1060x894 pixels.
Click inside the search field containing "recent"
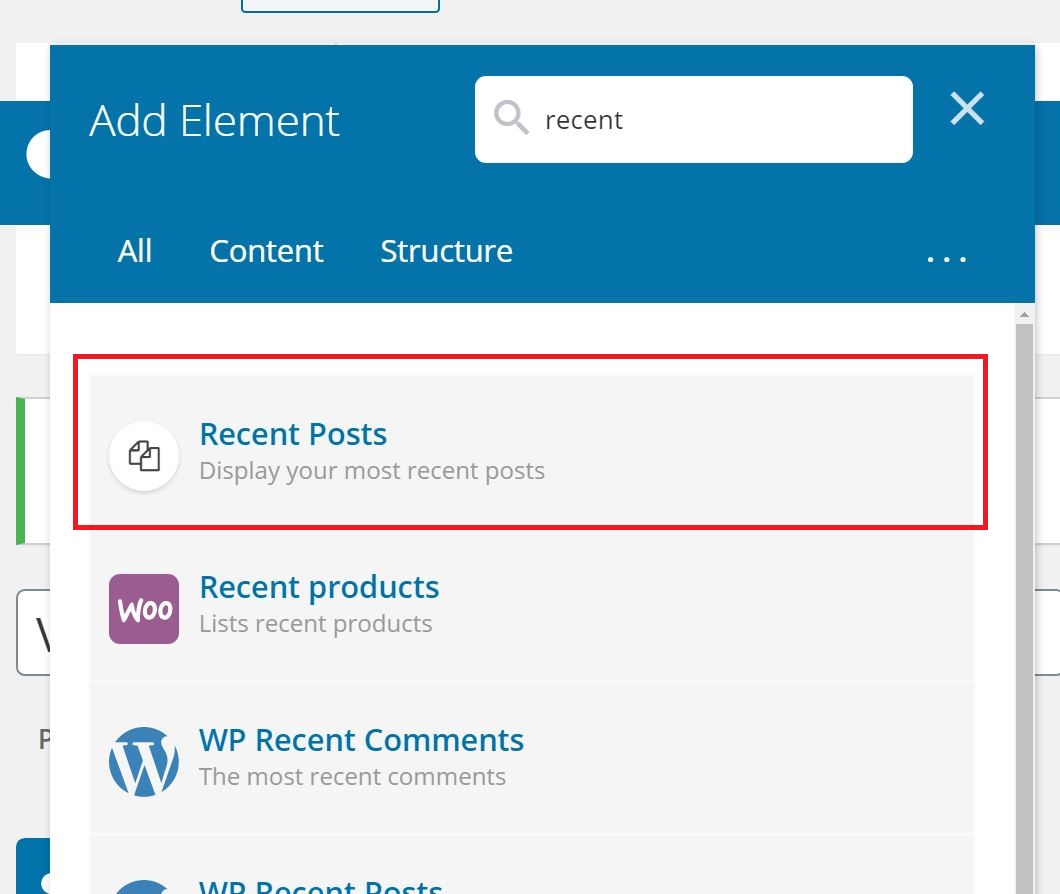(x=694, y=119)
